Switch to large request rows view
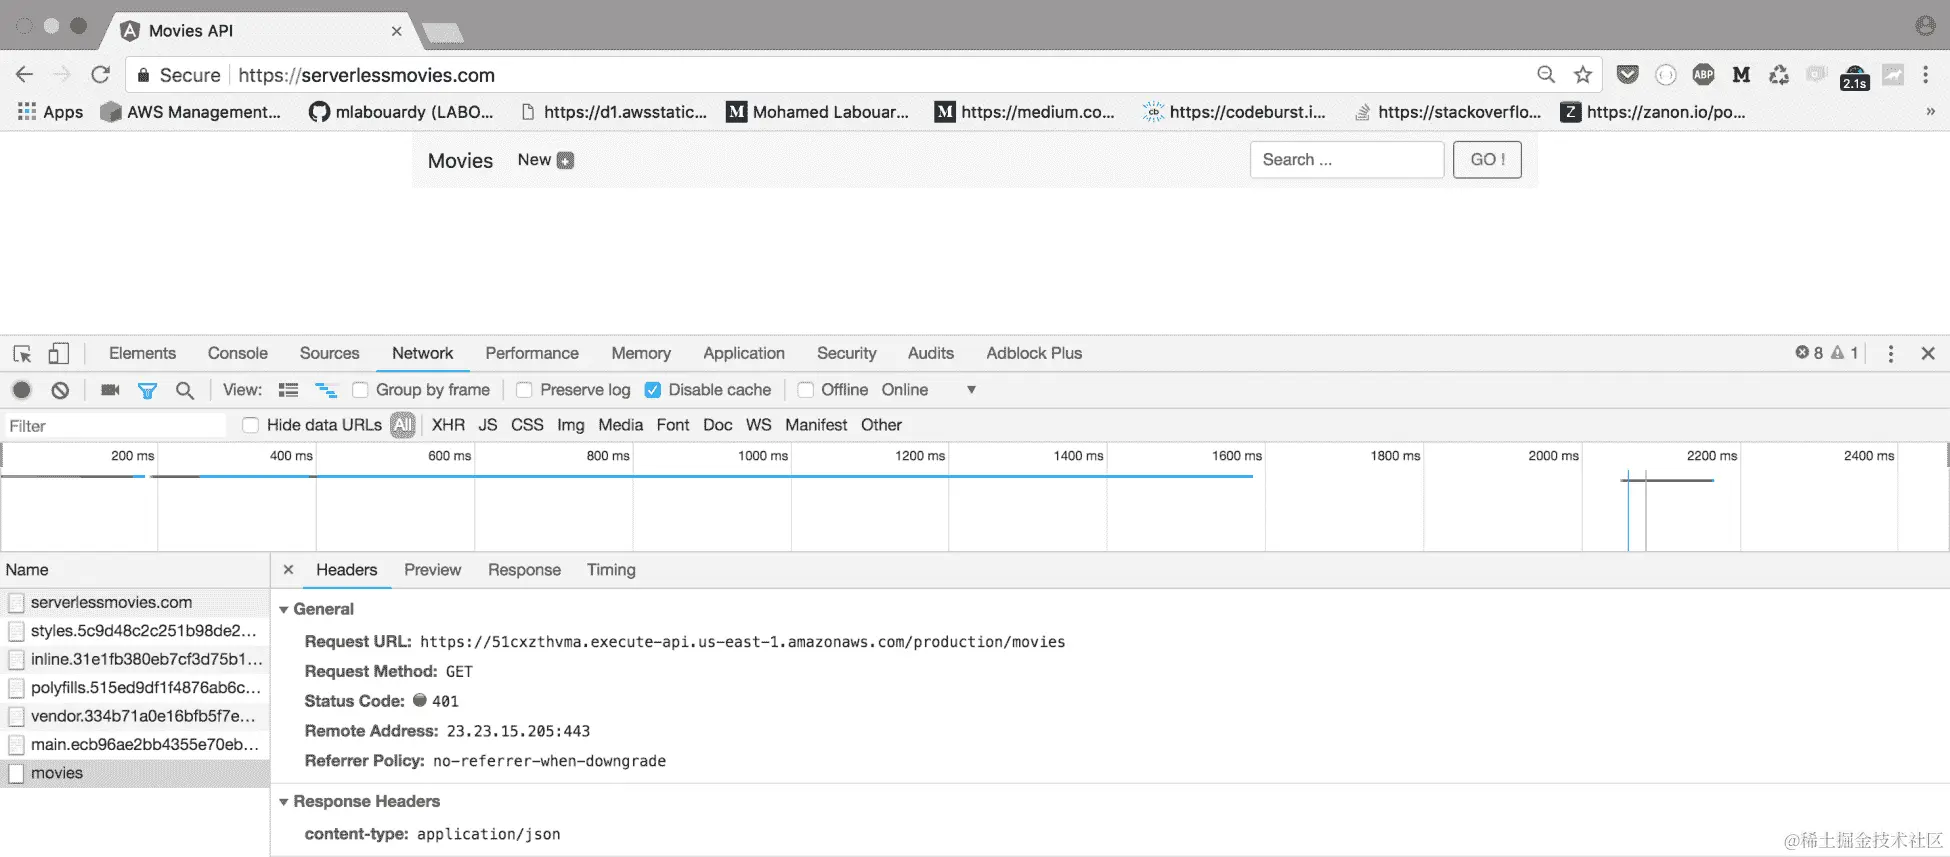The image size is (1950, 857). (x=288, y=390)
